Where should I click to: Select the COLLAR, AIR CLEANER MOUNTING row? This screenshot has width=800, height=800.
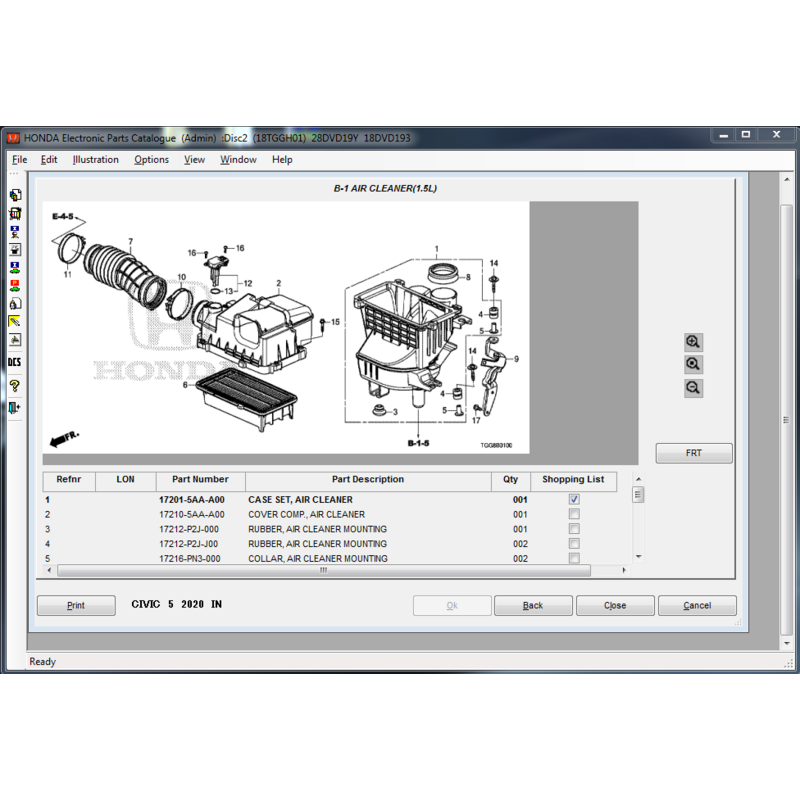tap(317, 558)
